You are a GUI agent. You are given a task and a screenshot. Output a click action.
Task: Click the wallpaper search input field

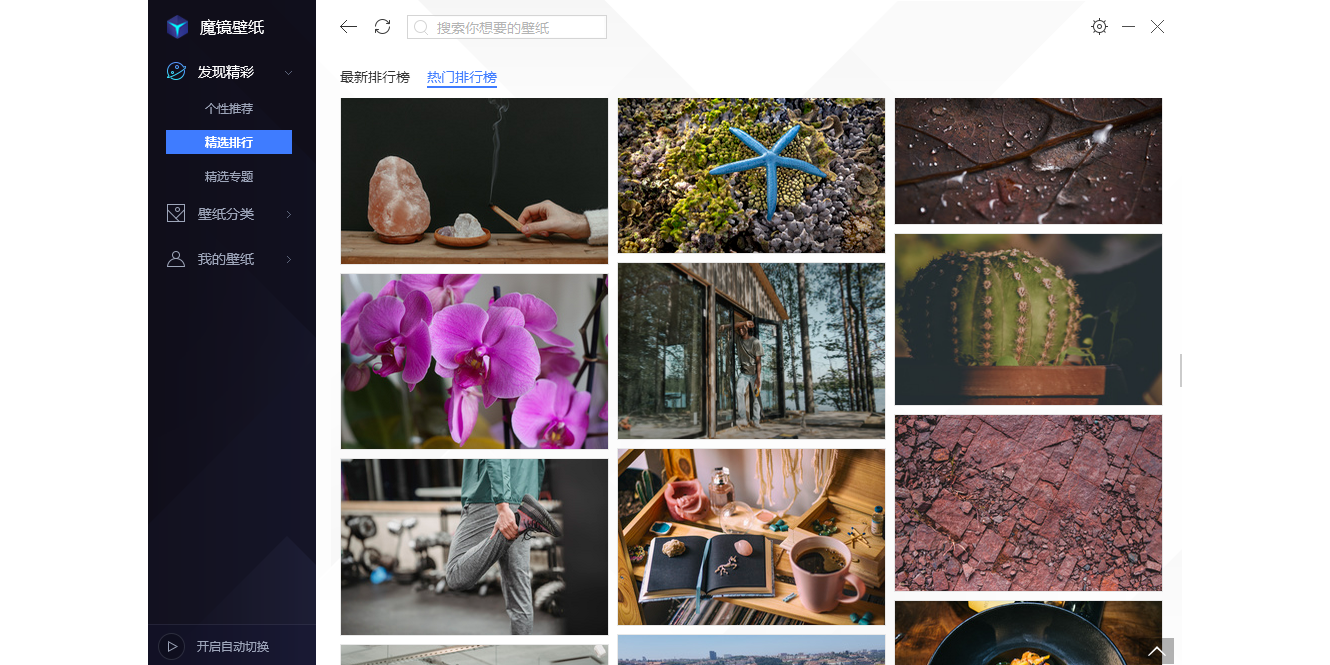click(515, 28)
